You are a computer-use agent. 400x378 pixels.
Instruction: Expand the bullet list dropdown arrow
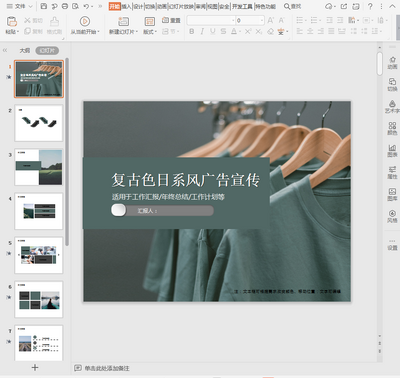(306, 20)
